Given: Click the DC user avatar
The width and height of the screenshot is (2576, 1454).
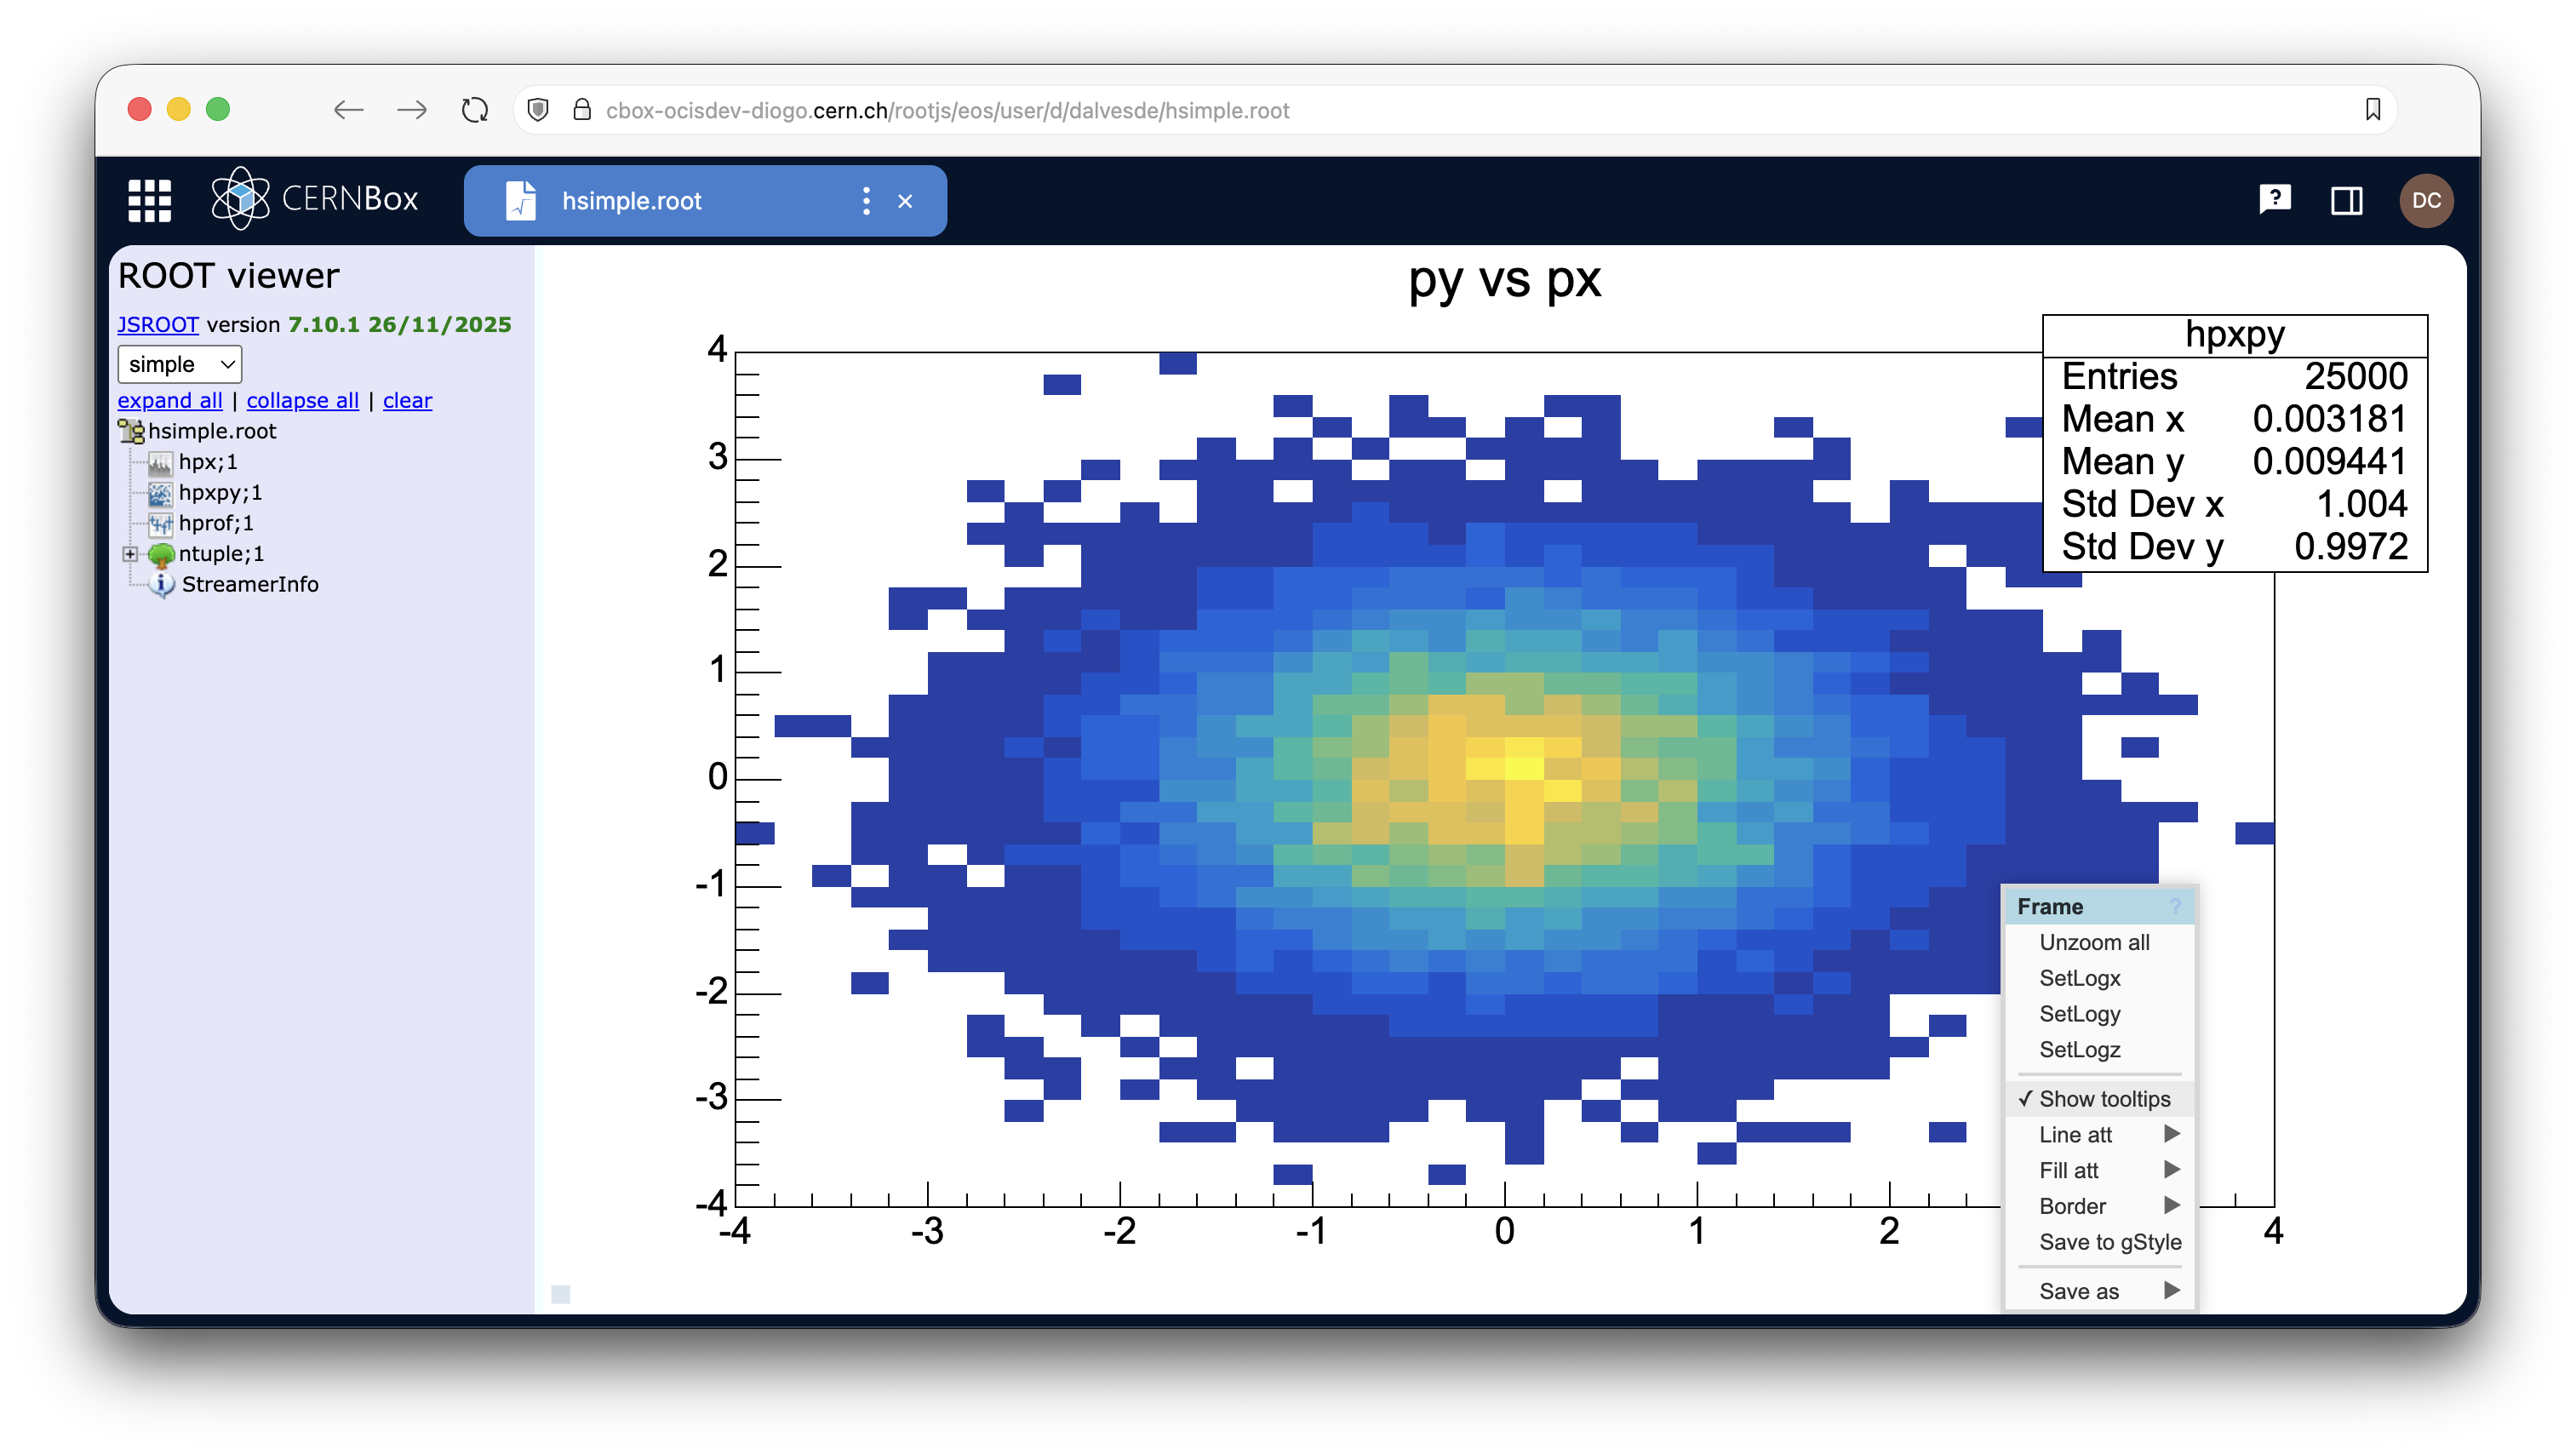Looking at the screenshot, I should coord(2427,200).
